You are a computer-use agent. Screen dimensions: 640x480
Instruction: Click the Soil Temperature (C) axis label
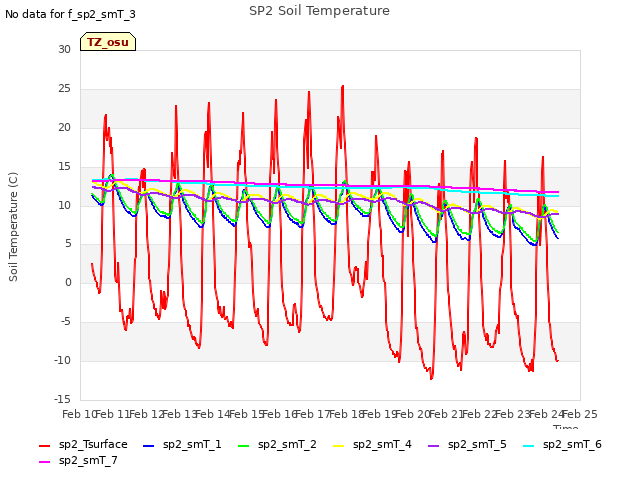(13, 227)
